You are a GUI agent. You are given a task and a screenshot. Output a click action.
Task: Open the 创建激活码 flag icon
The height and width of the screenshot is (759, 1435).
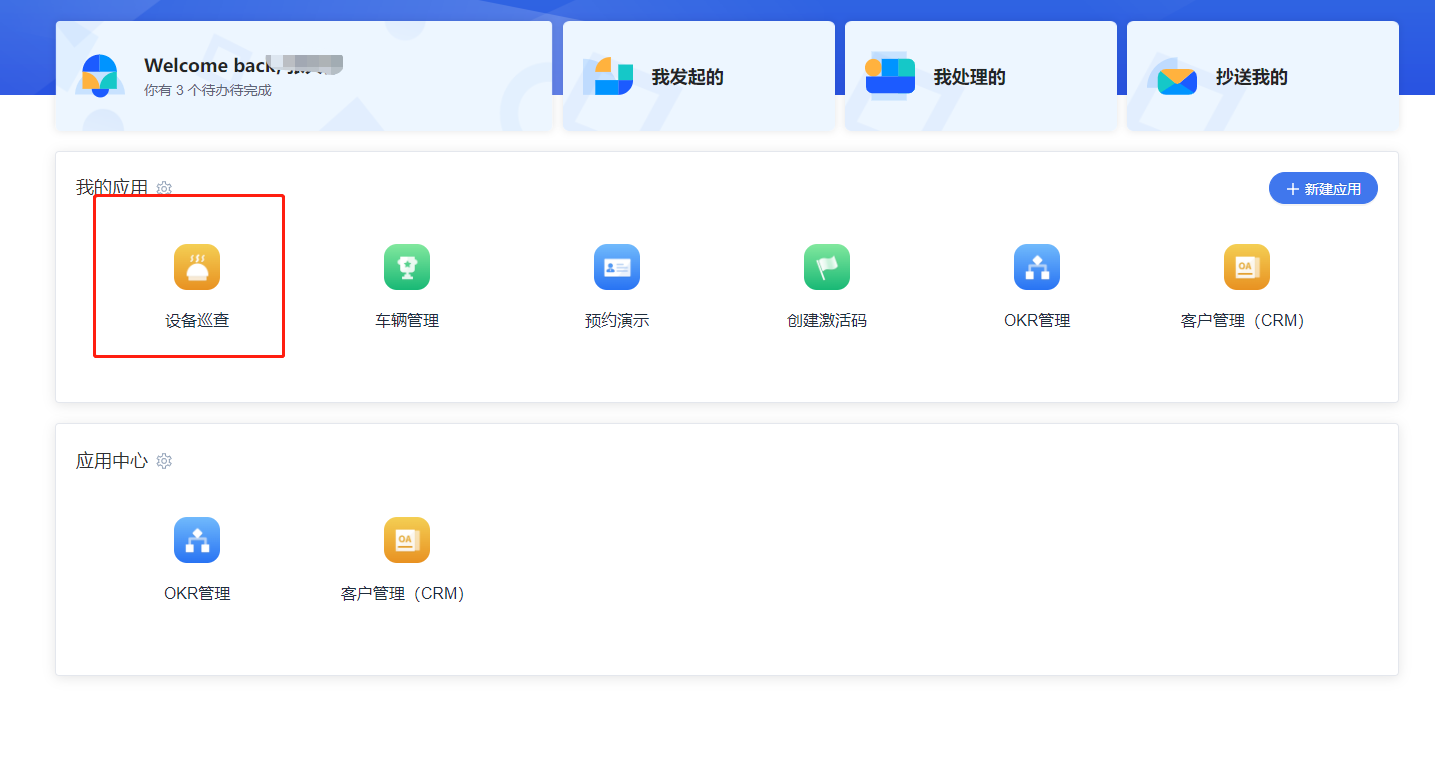coord(827,267)
